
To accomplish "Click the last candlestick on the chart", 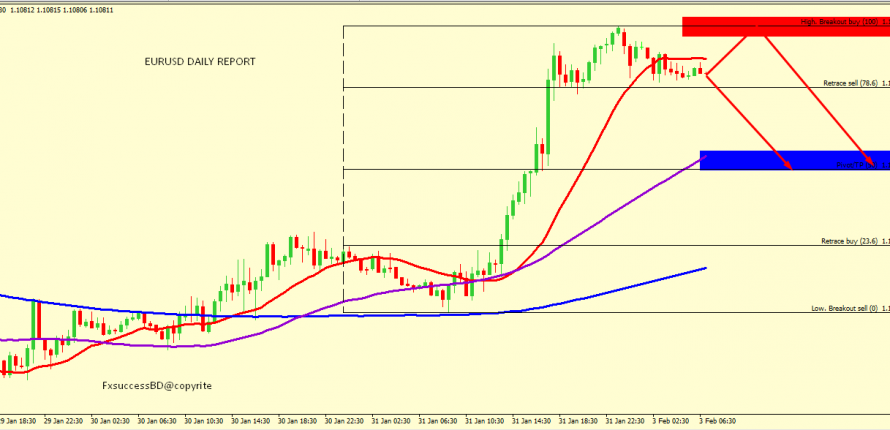I will point(702,71).
